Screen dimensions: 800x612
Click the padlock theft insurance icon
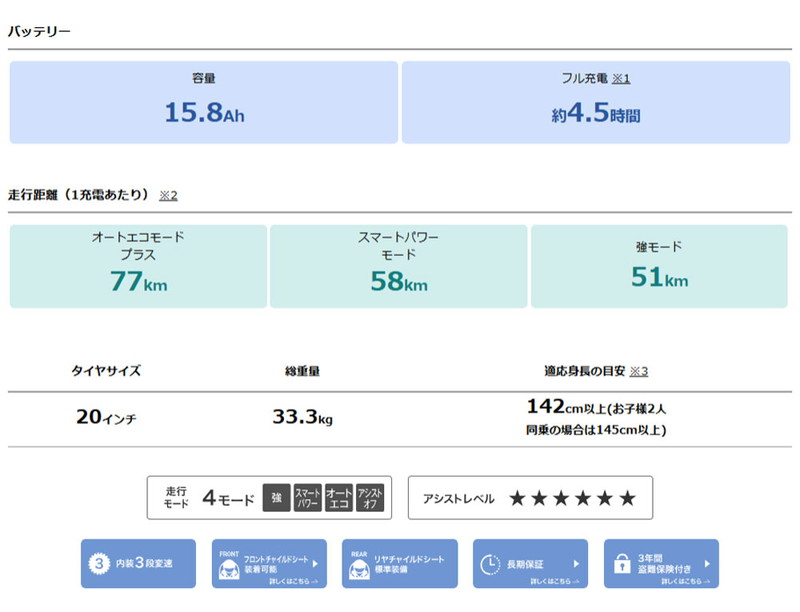click(621, 564)
